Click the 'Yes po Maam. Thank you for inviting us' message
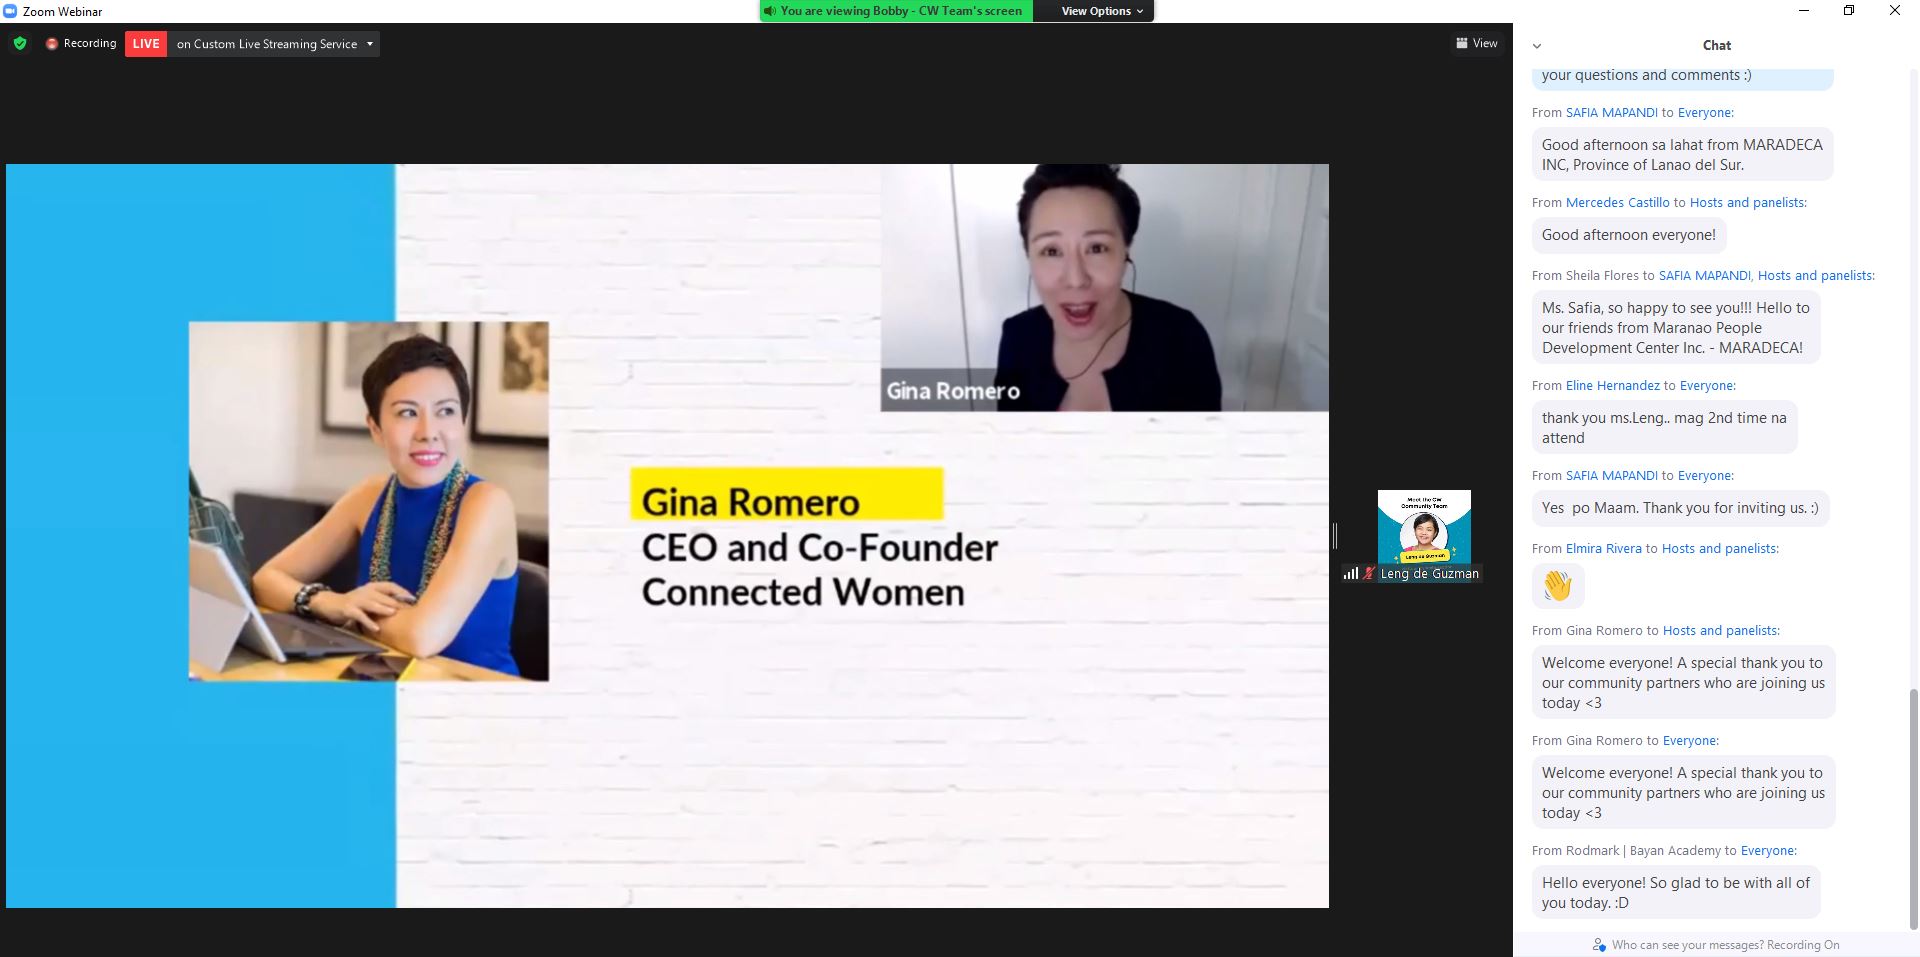This screenshot has width=1920, height=957. (1680, 508)
